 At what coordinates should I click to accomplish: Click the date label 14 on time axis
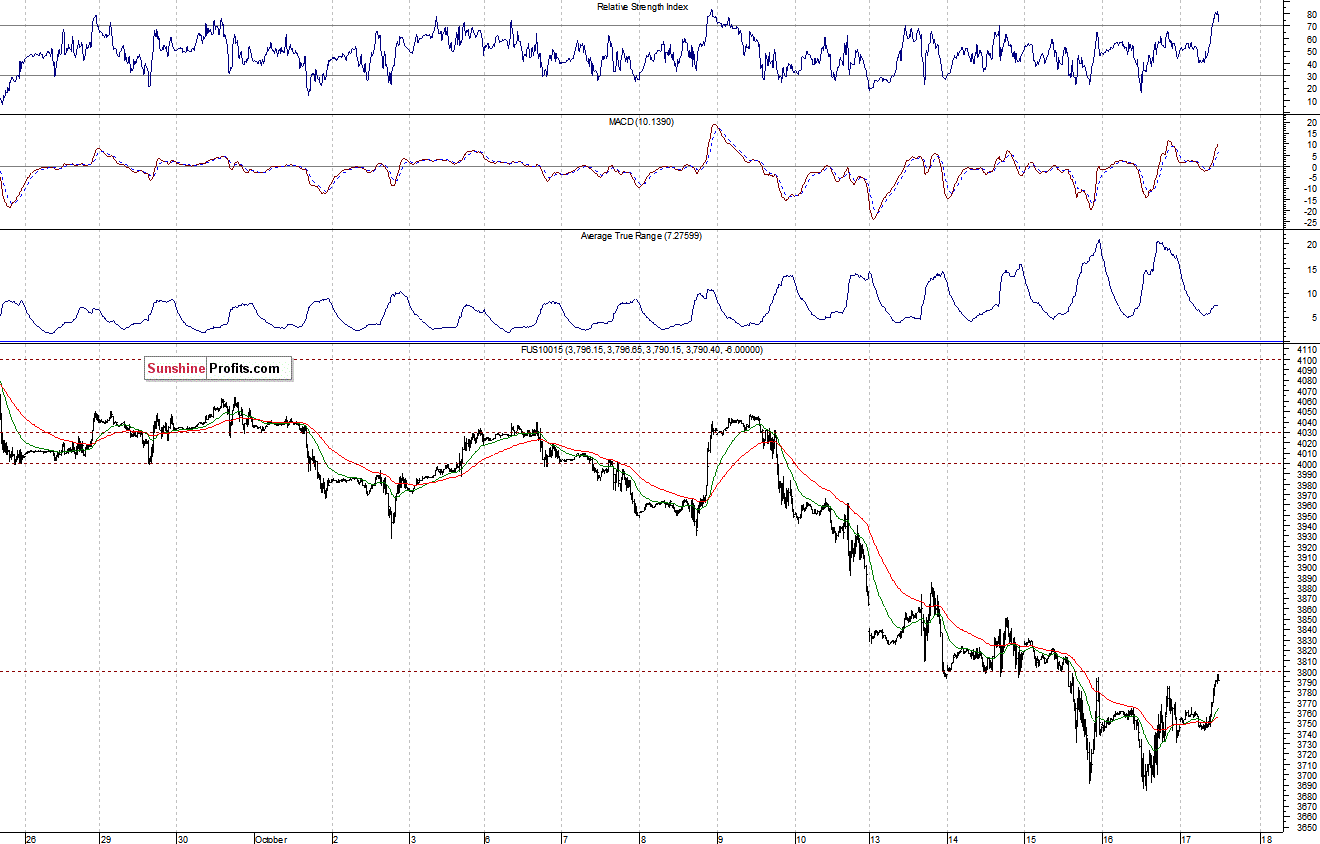coord(954,839)
